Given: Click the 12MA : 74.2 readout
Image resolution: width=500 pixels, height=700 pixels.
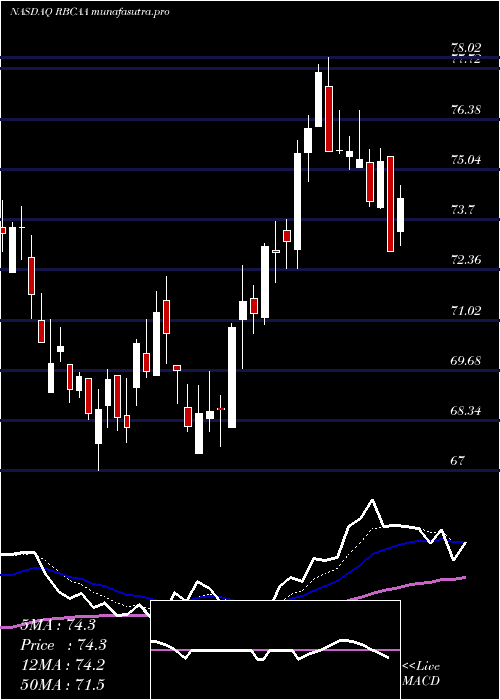Looking at the screenshot, I should coord(63,664).
